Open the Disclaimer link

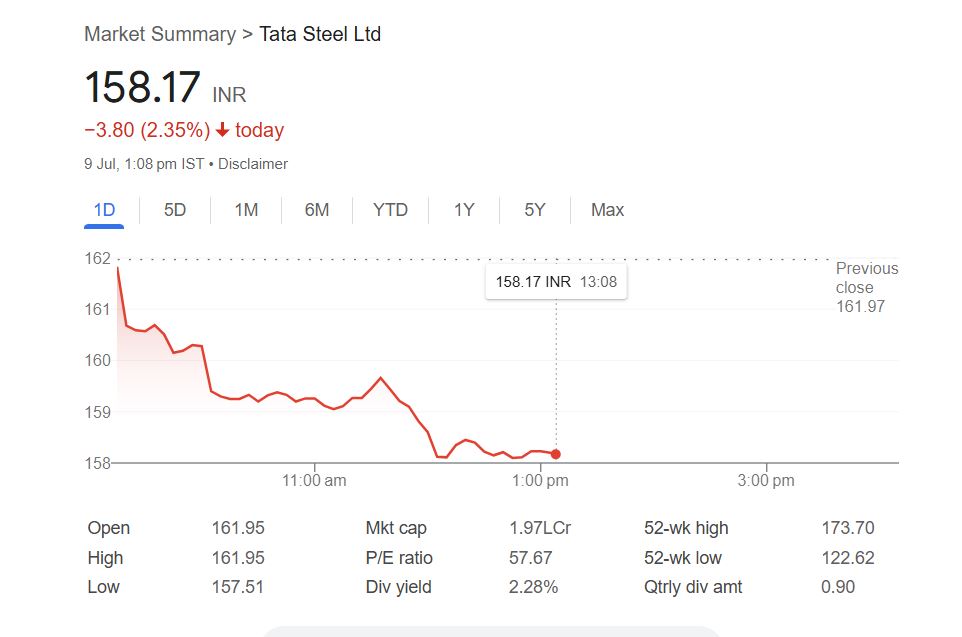(253, 164)
